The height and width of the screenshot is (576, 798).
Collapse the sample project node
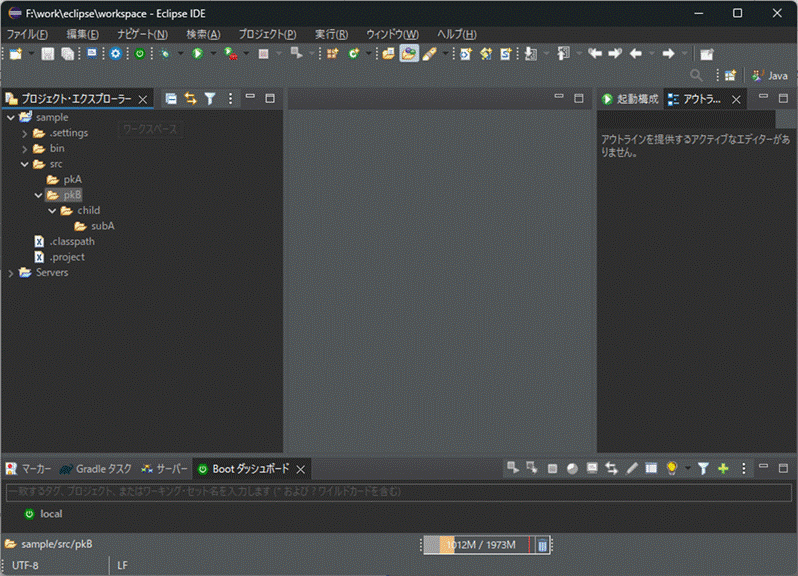click(x=11, y=118)
